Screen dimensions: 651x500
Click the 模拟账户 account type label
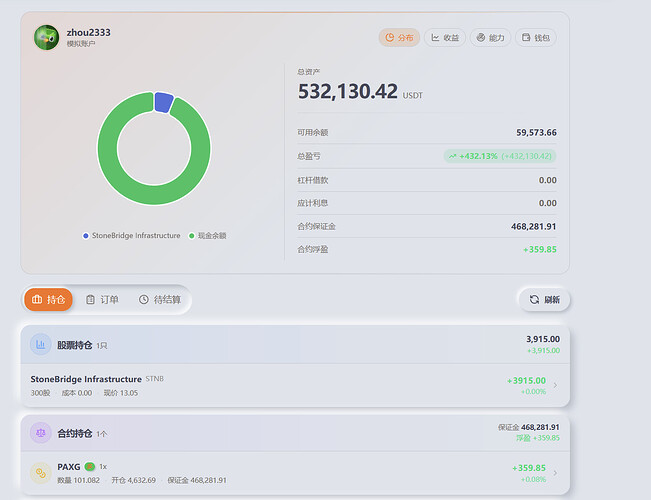(x=81, y=44)
